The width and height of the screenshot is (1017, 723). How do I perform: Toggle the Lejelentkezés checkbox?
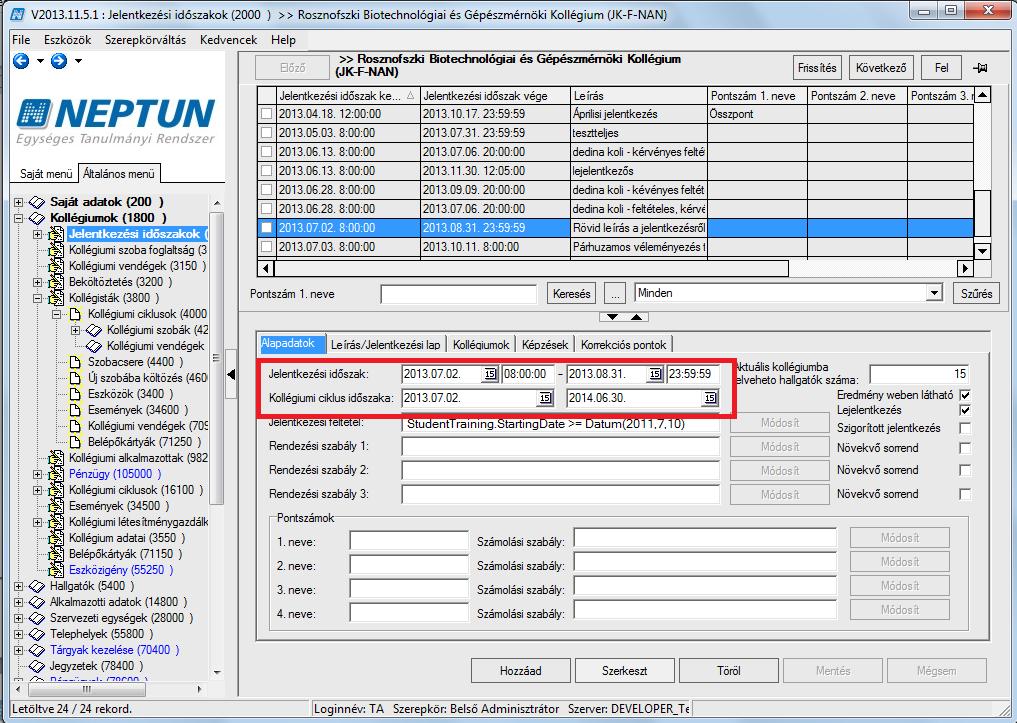pos(965,410)
